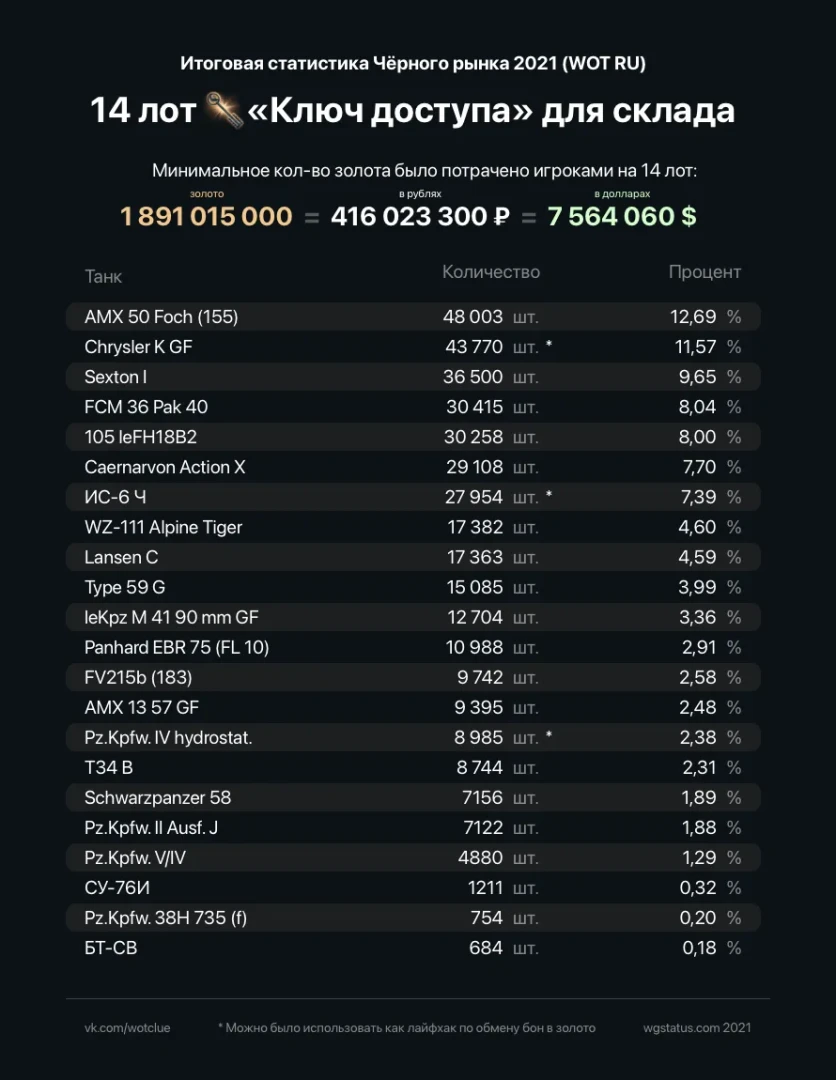Click the Schwarzpanzer 58 entry
Screen dimensions: 836x1080
click(158, 797)
